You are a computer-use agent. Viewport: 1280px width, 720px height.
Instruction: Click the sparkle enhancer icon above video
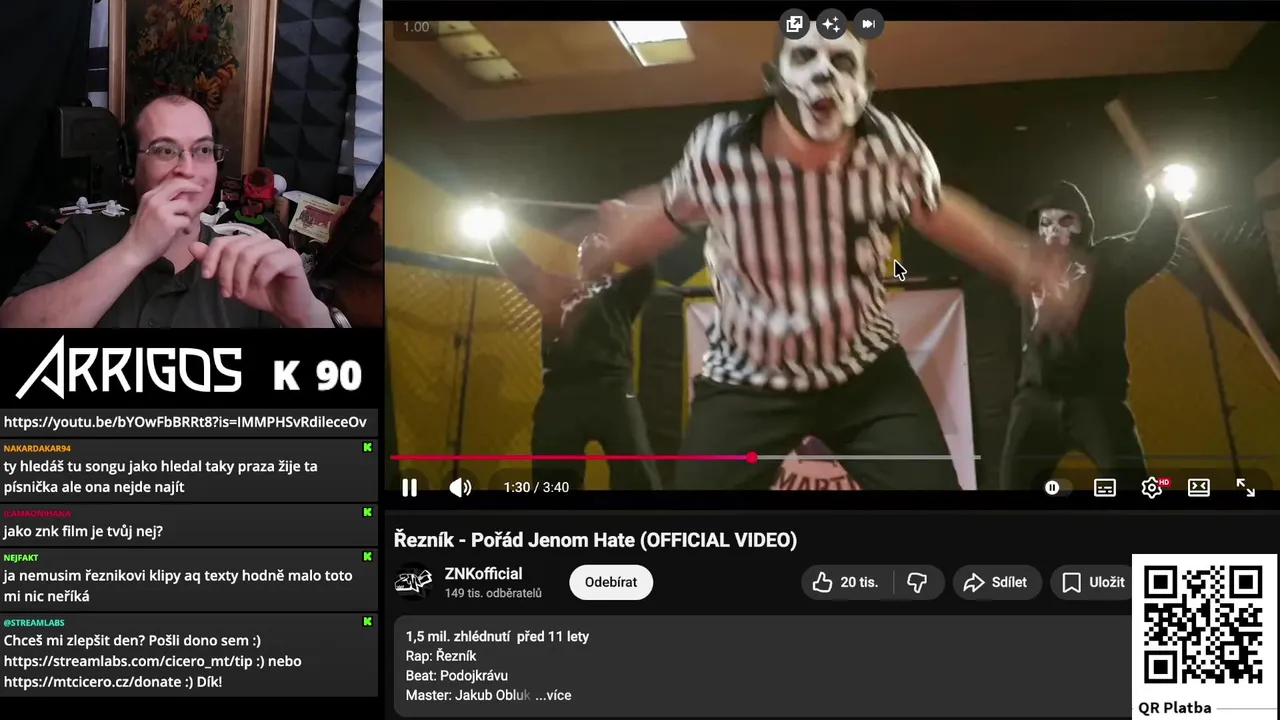pos(830,24)
